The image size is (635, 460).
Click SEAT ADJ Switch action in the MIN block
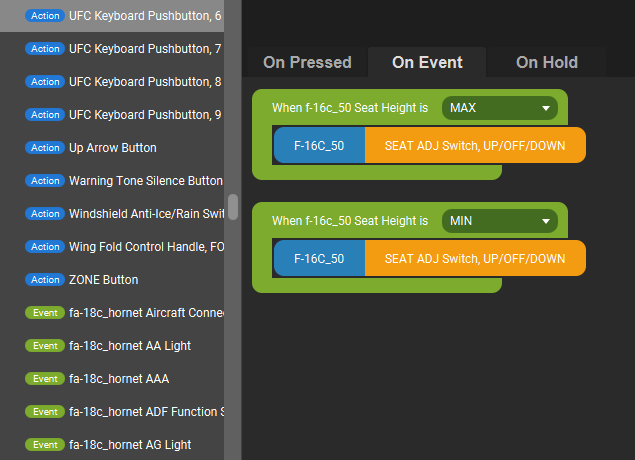474,259
